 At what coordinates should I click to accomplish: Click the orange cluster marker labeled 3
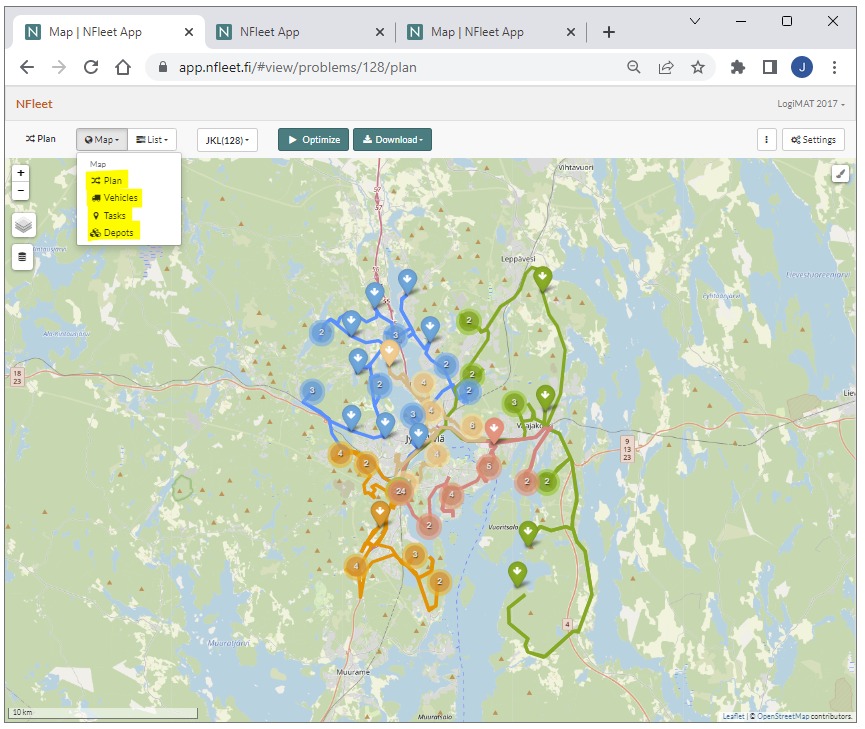415,555
